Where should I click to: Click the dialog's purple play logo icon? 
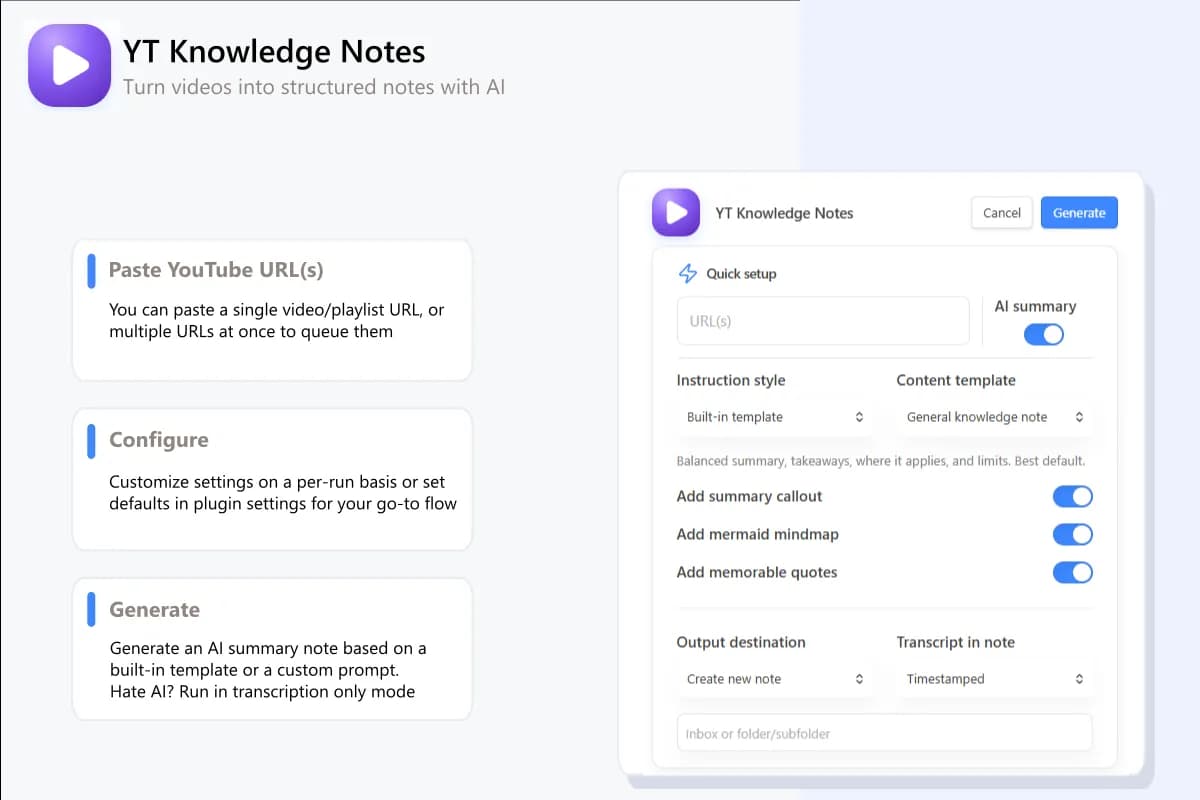(676, 212)
